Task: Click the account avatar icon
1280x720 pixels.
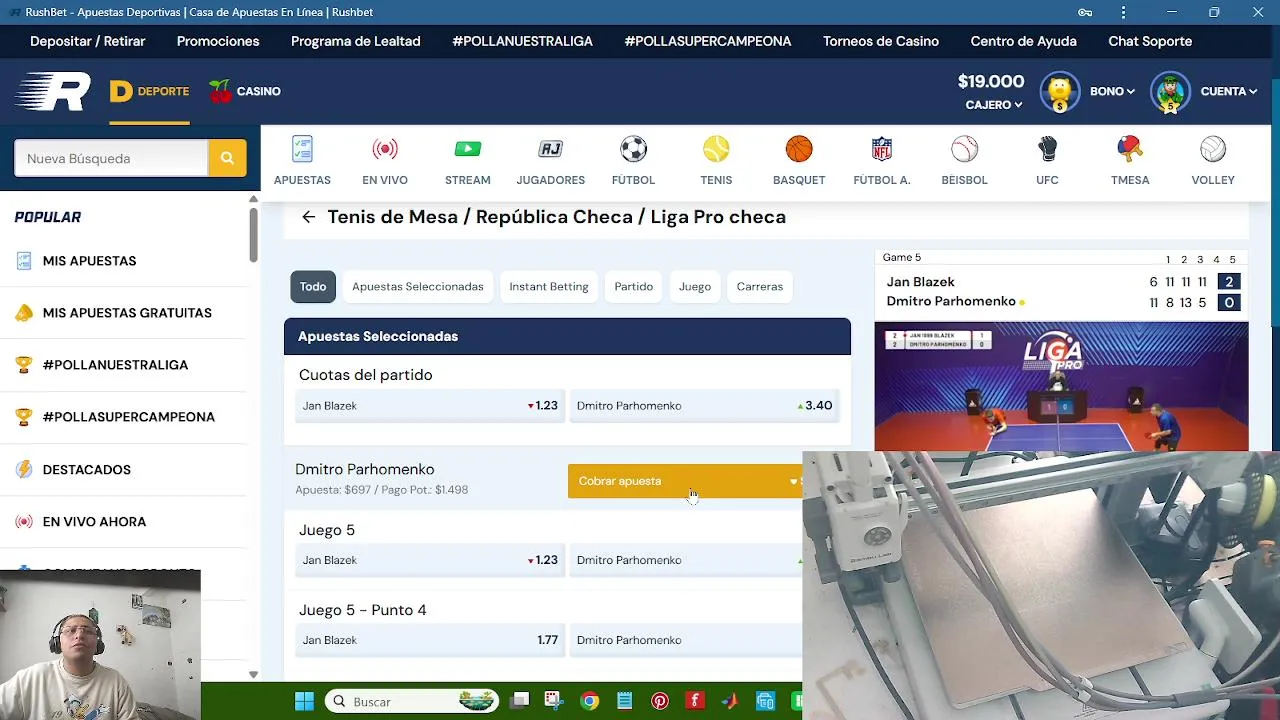Action: 1170,92
